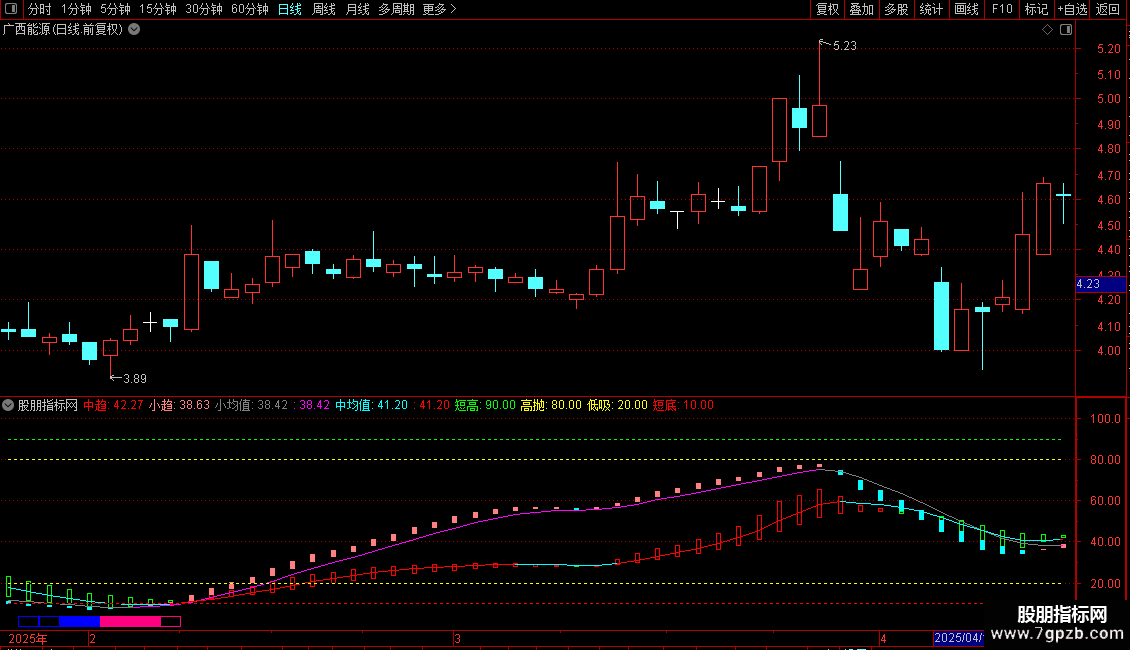Click month 3 marker on time axis
Image resolution: width=1130 pixels, height=650 pixels.
point(457,638)
